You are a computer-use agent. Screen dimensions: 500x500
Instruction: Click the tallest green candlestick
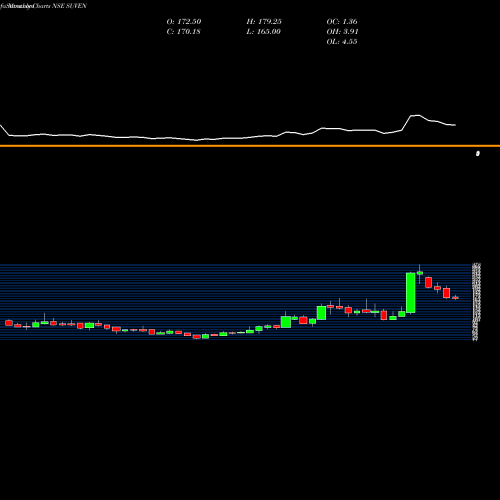(x=411, y=293)
